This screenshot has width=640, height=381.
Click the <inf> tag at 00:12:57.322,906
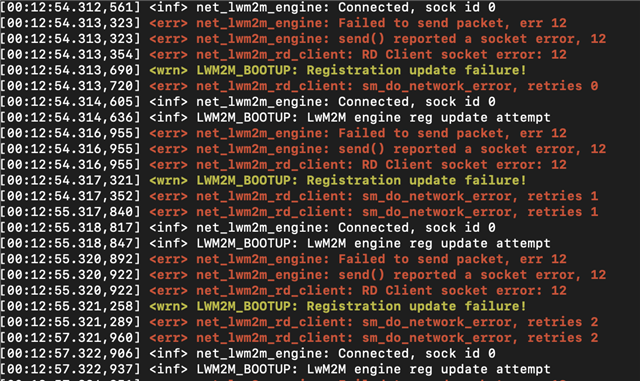168,354
